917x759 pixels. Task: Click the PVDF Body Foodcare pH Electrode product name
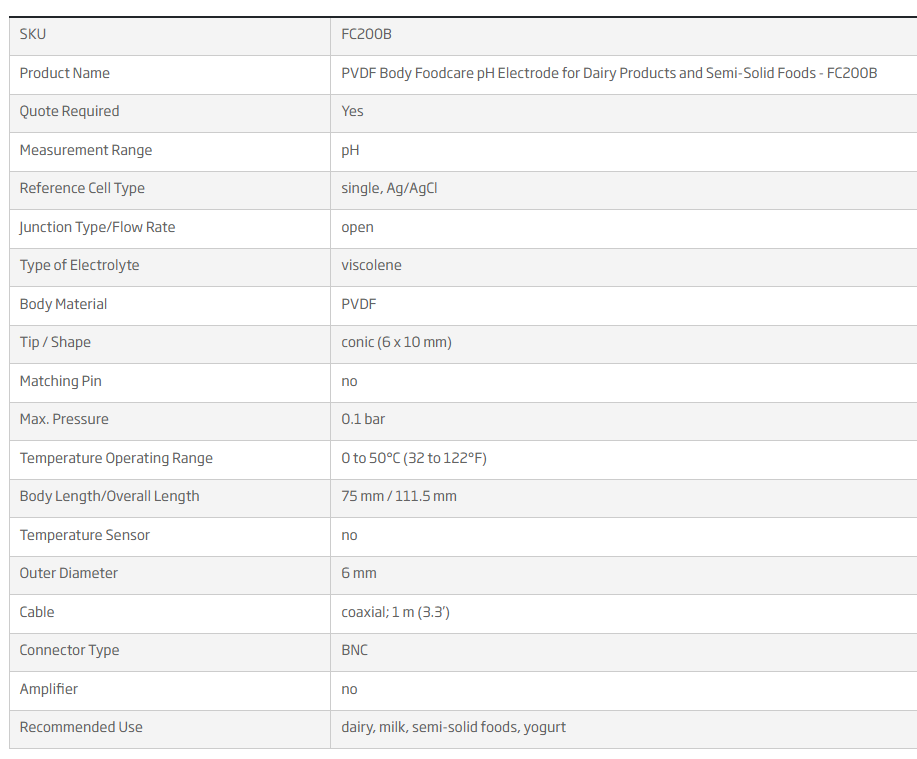(609, 73)
